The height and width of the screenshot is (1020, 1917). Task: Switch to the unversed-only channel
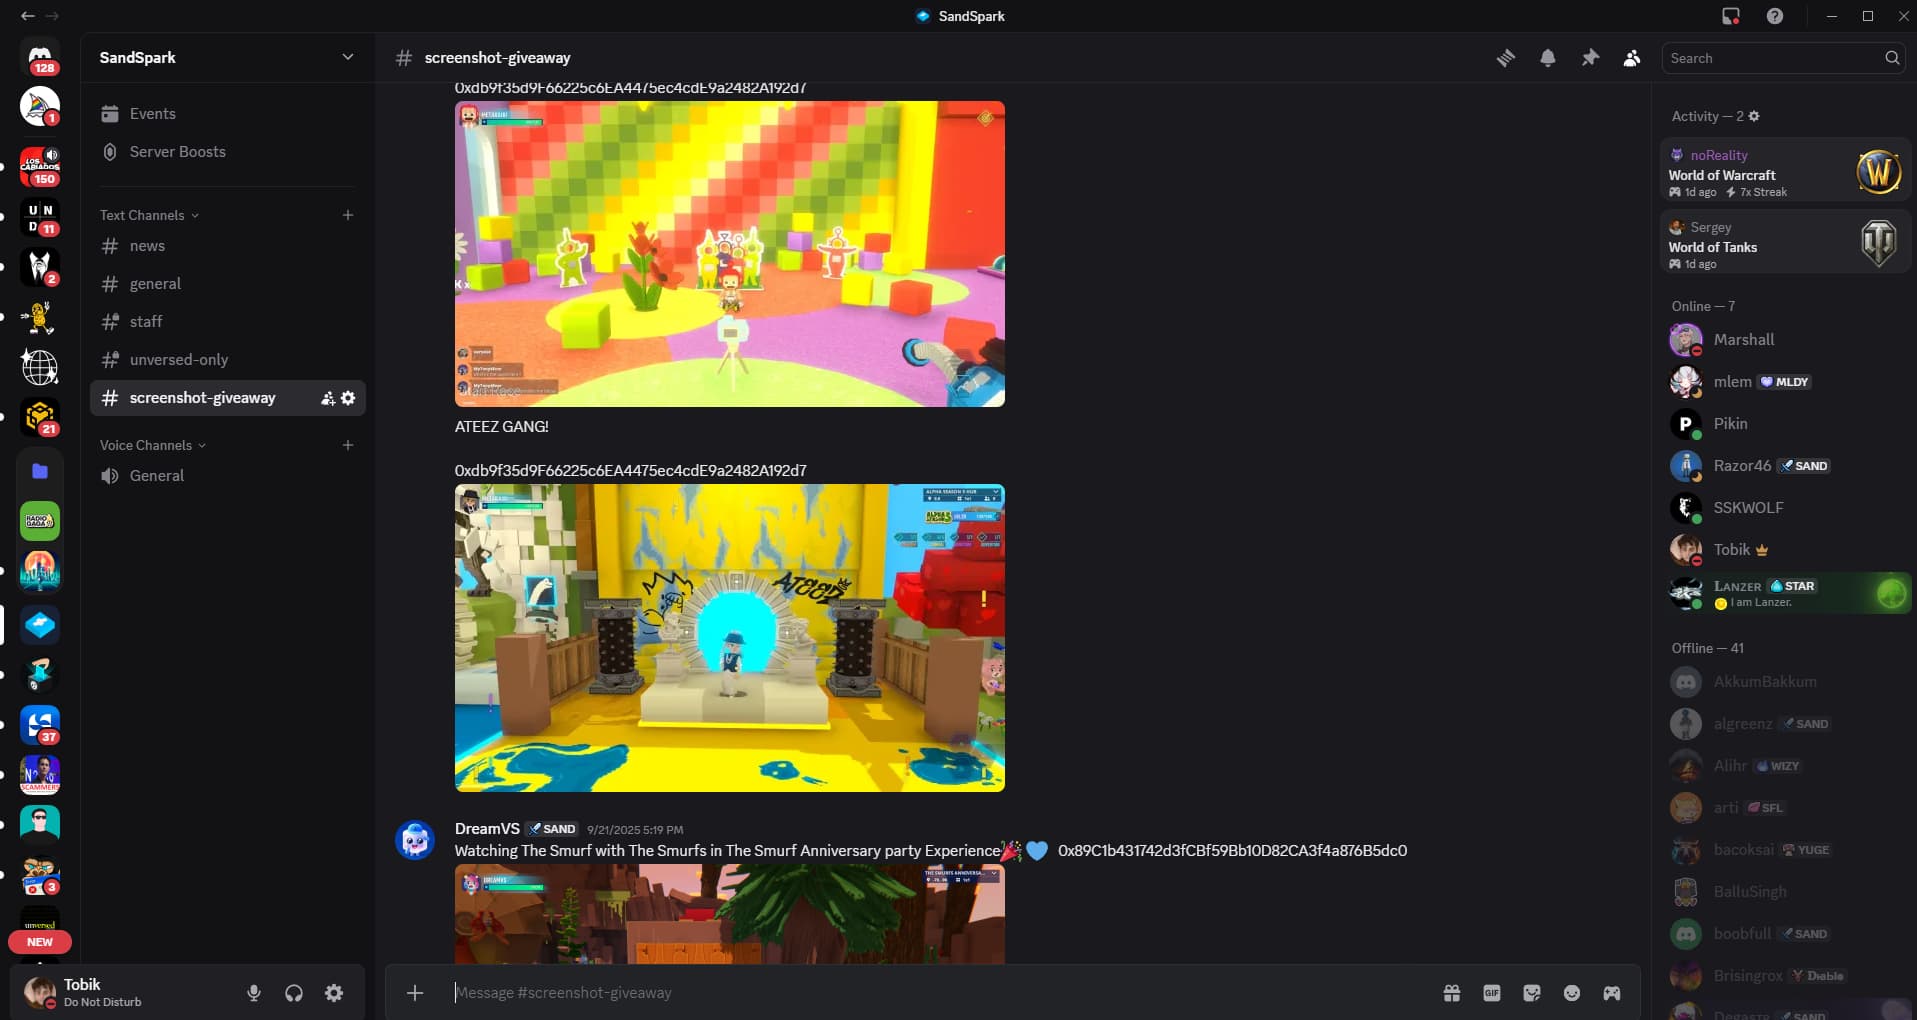(227, 360)
